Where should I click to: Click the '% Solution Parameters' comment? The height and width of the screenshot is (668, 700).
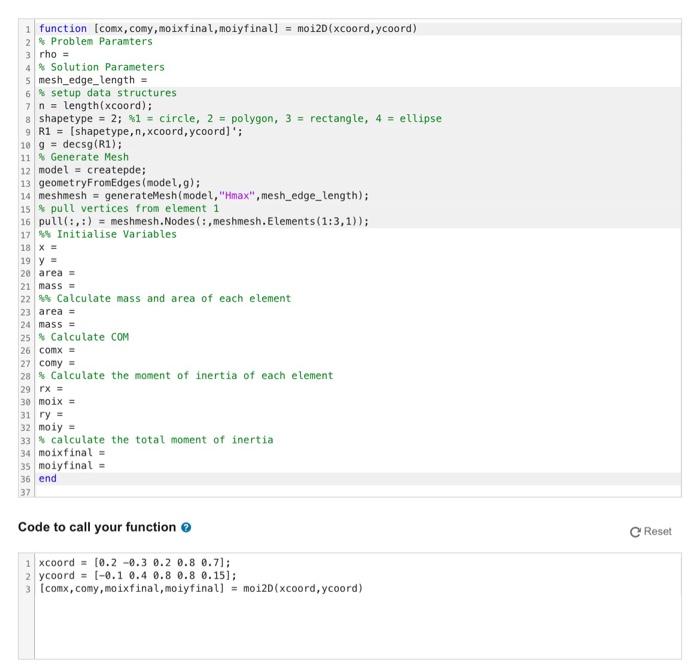(x=102, y=67)
